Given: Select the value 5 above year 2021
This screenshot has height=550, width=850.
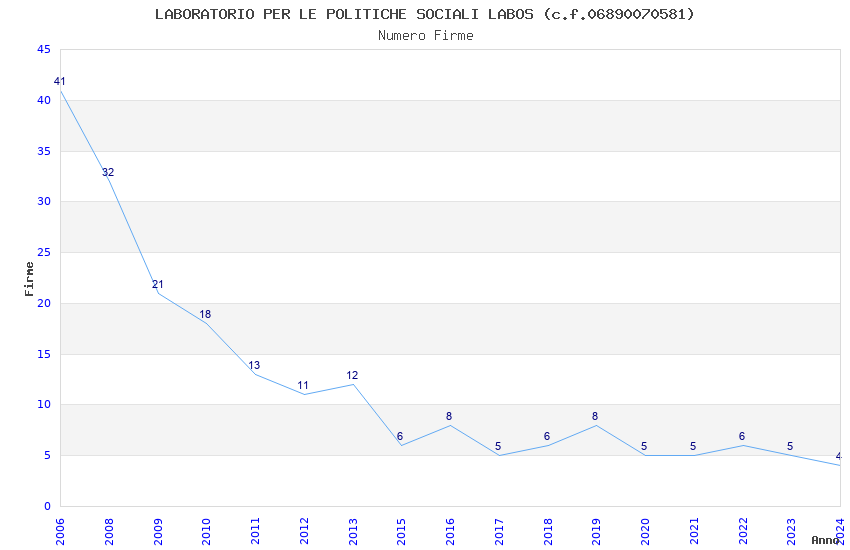Looking at the screenshot, I should (x=693, y=447).
